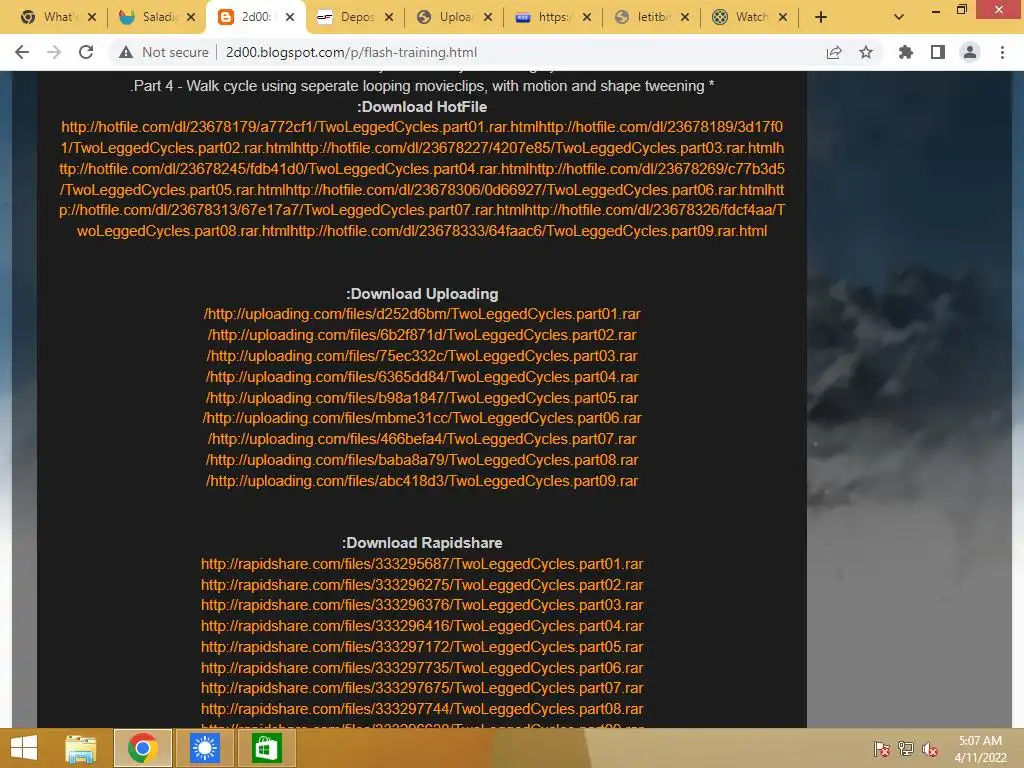Open rapidshare part04.rar link

point(422,626)
